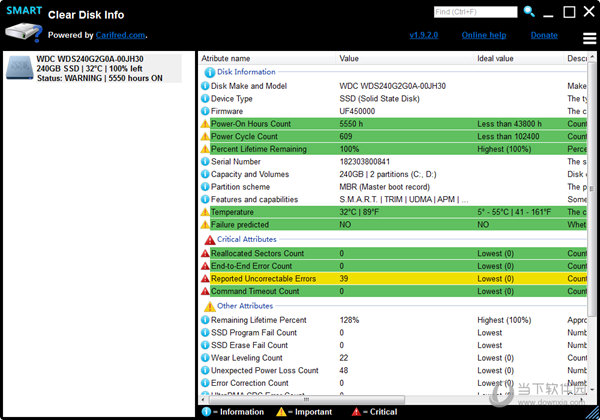
Task: Click the disk help logo icon
Action: (24, 32)
